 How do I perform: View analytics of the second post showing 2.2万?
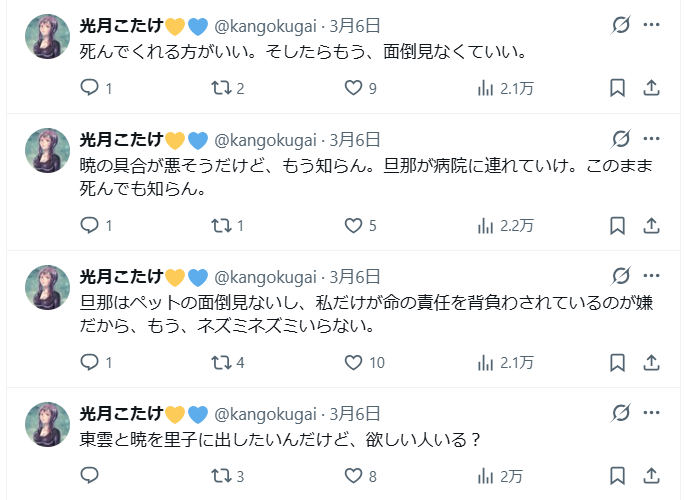[505, 225]
